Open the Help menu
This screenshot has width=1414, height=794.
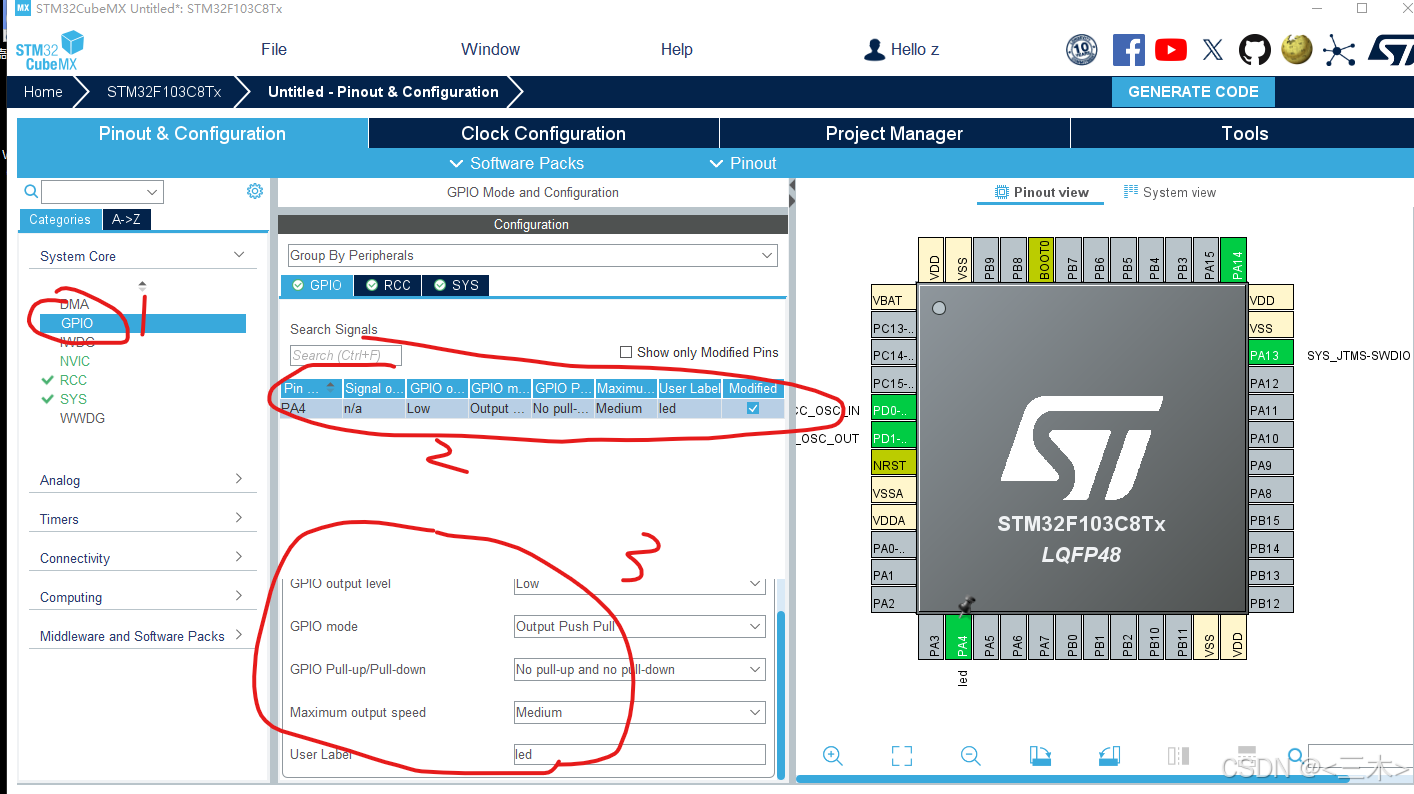(677, 49)
